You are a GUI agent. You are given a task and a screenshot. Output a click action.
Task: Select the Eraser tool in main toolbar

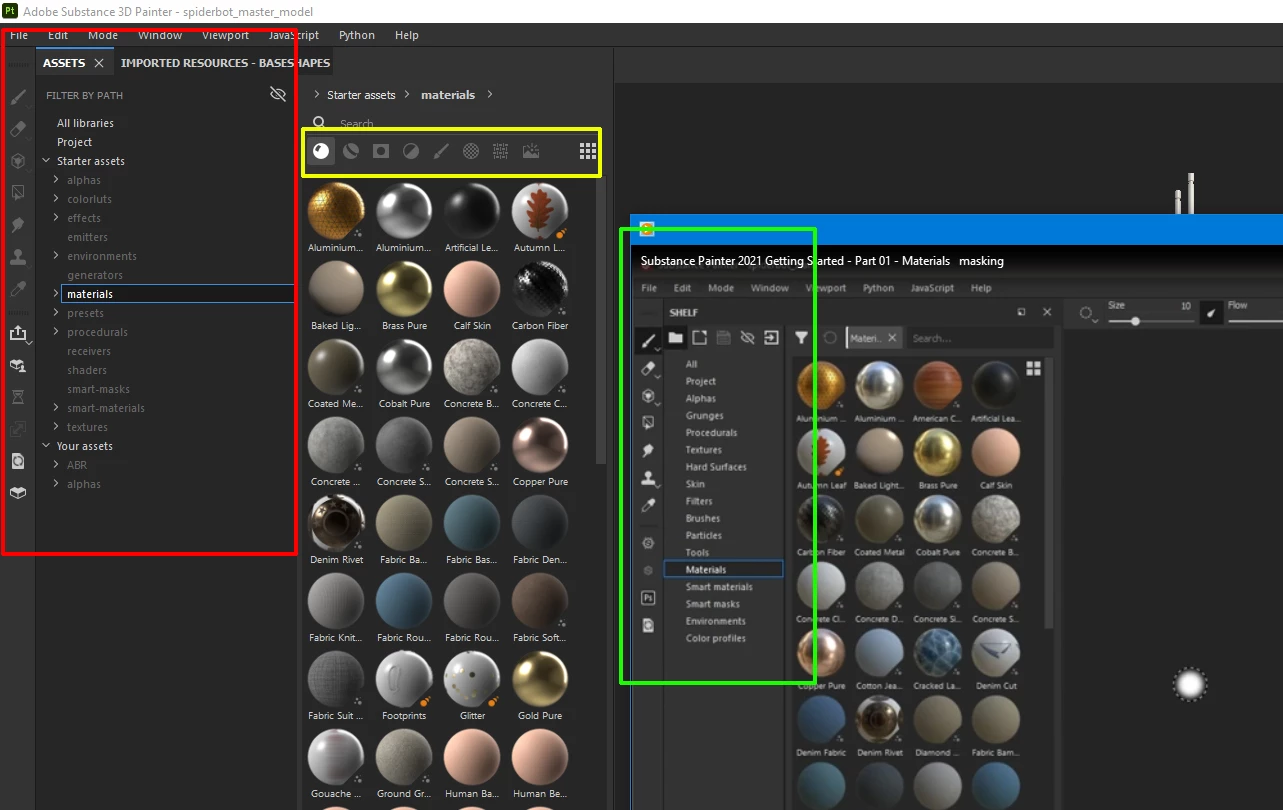[18, 129]
